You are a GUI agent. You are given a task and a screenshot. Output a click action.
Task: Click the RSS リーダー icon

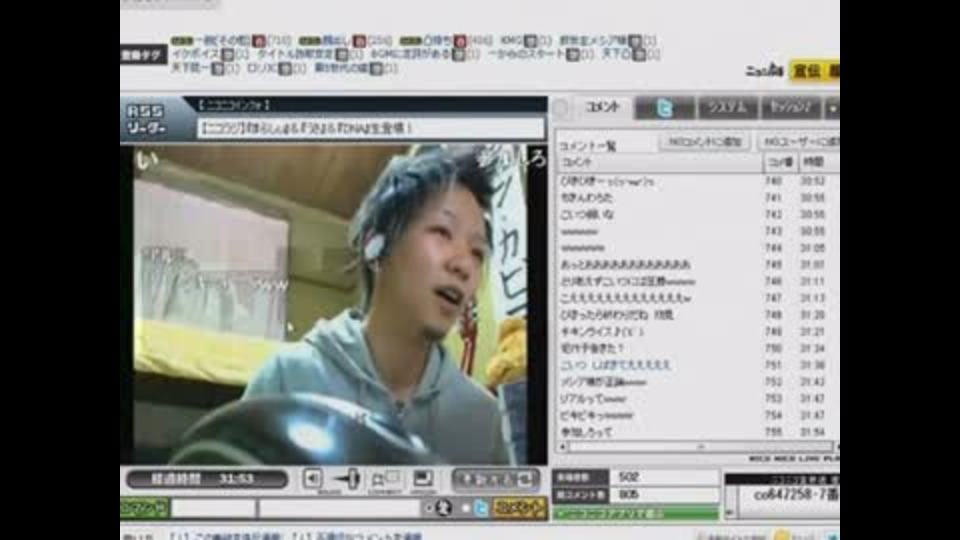pos(146,119)
